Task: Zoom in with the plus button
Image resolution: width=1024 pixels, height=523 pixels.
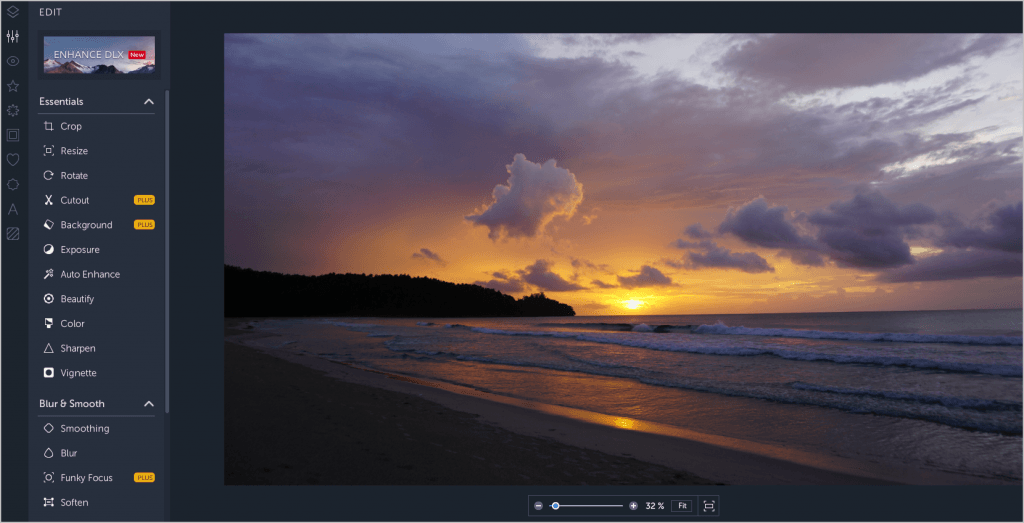Action: click(x=633, y=506)
